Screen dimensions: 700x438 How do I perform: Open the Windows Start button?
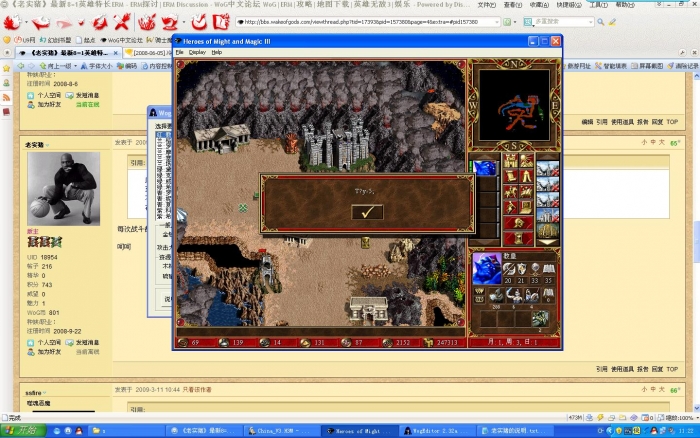point(22,430)
